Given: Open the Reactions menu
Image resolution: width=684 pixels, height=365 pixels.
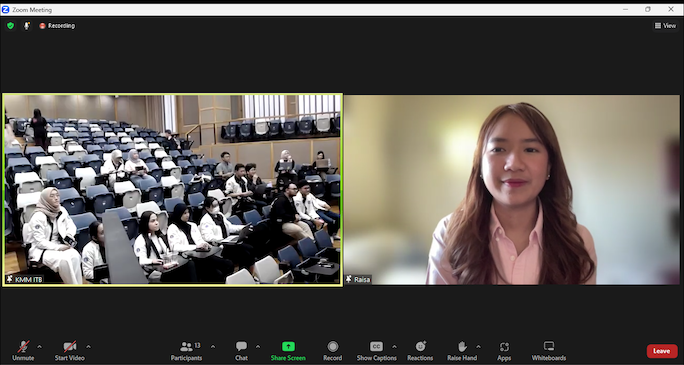Looking at the screenshot, I should click(x=420, y=351).
